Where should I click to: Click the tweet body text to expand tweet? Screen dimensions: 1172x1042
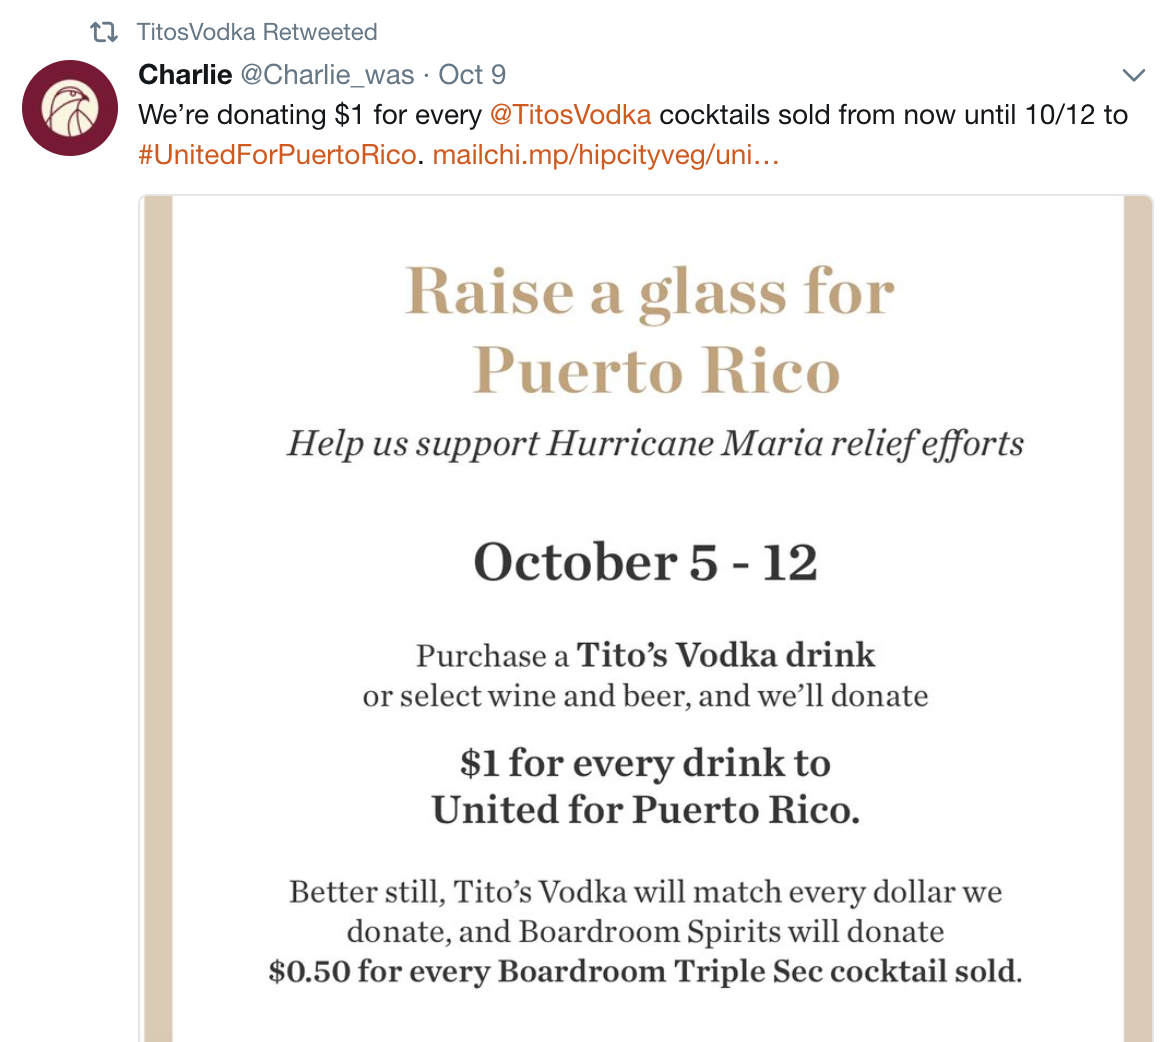[x=632, y=115]
